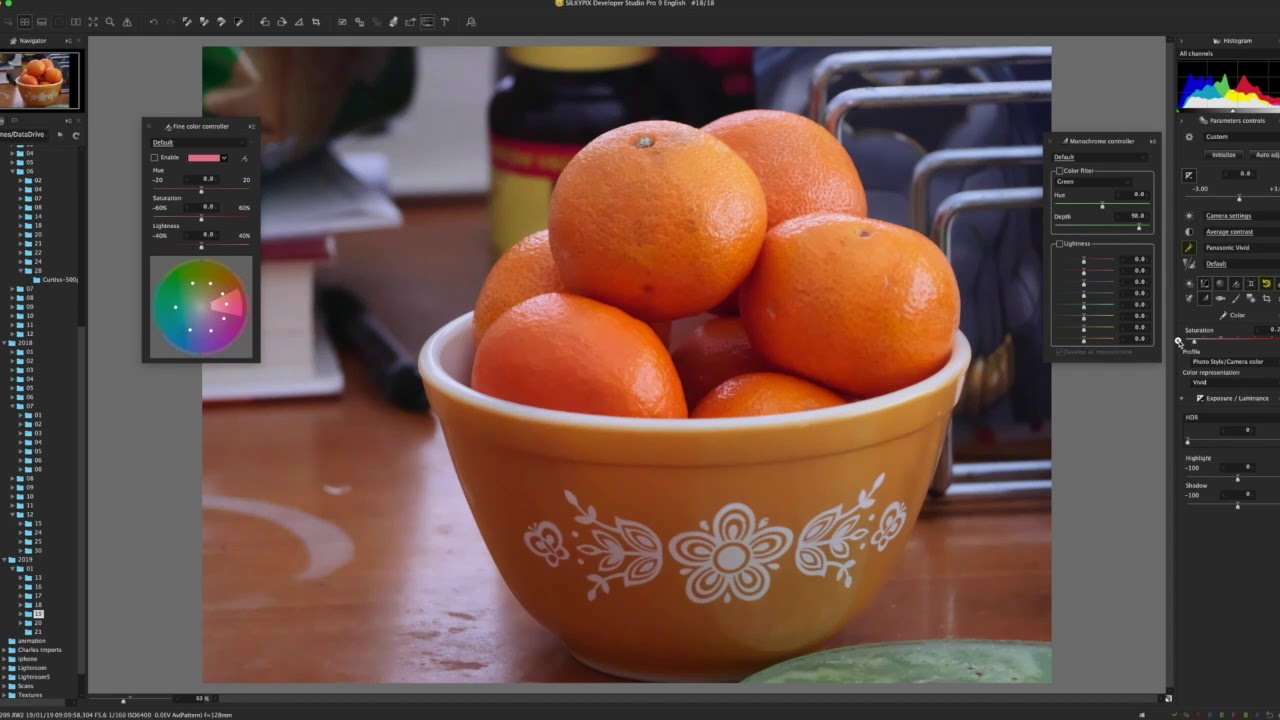Select the Curtiss-500 folder
The width and height of the screenshot is (1280, 720).
58,280
